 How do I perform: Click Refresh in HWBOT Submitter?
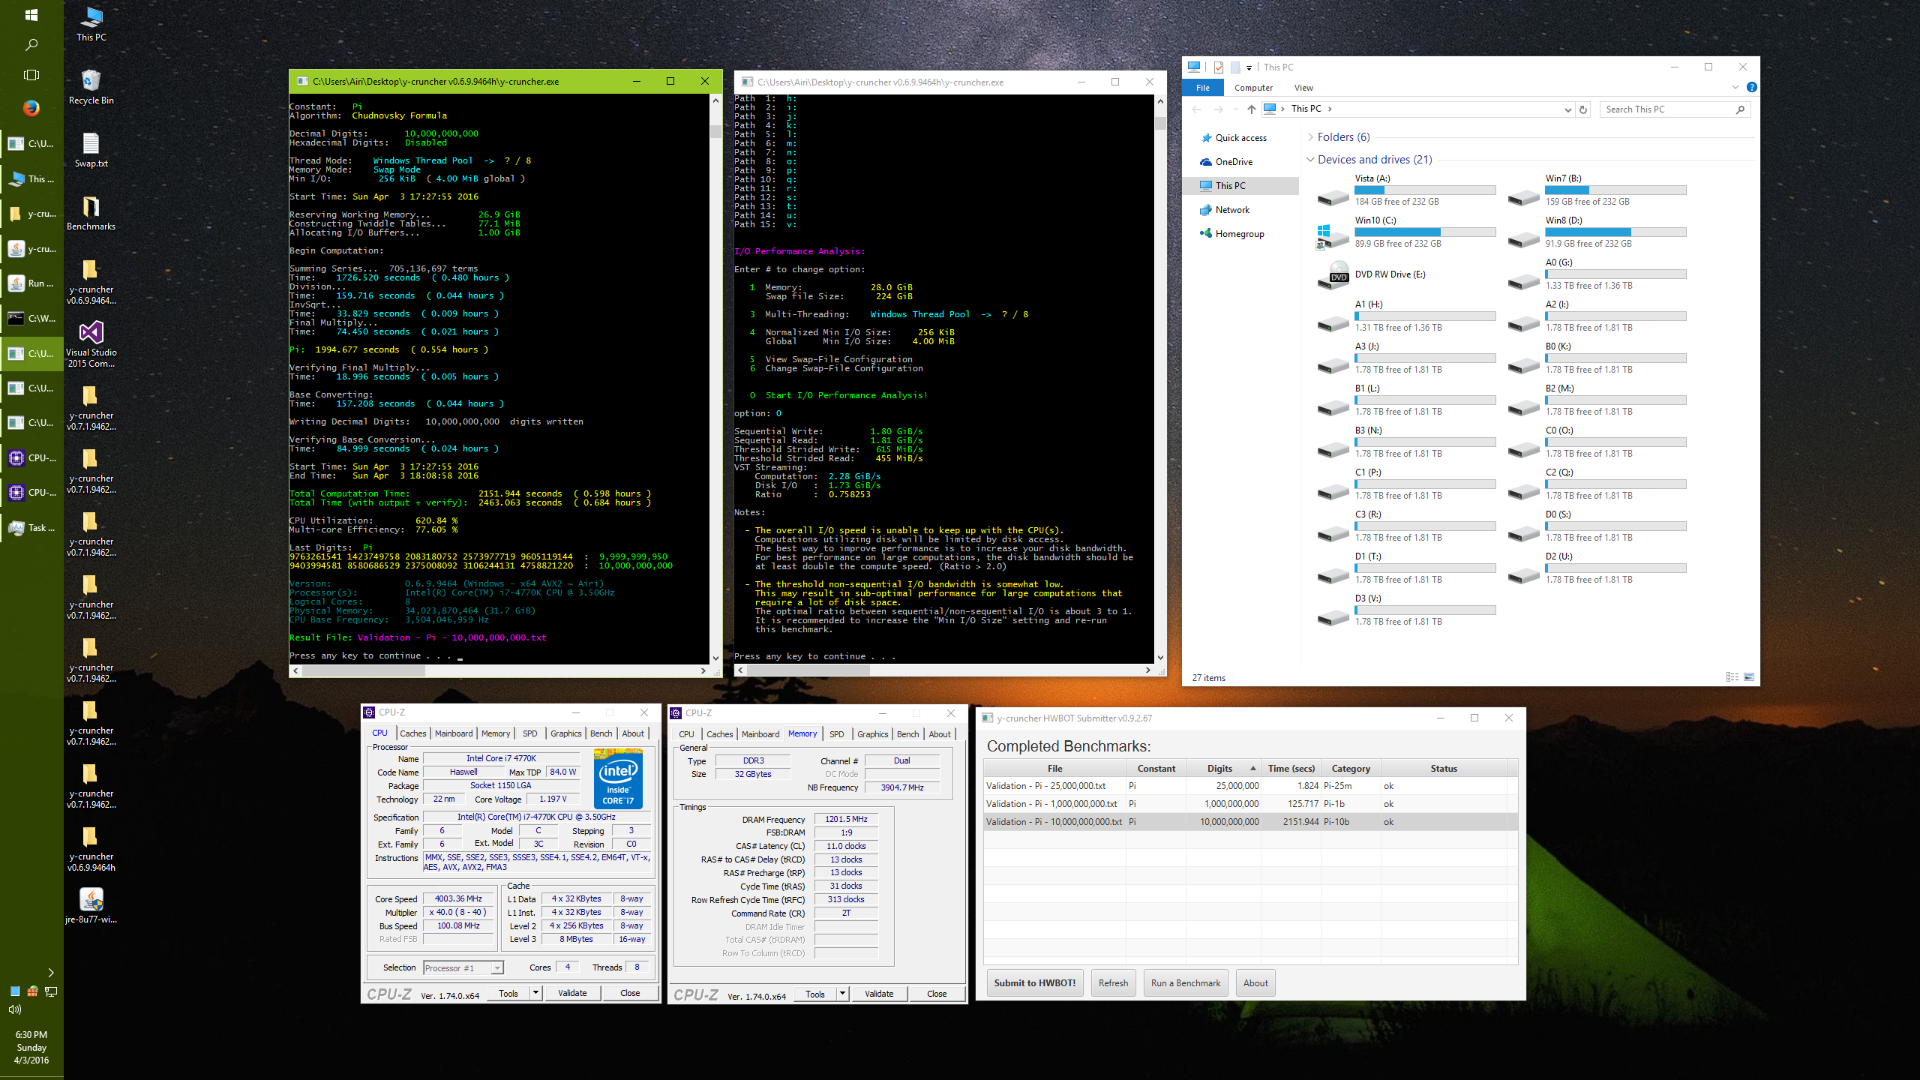(x=1113, y=983)
